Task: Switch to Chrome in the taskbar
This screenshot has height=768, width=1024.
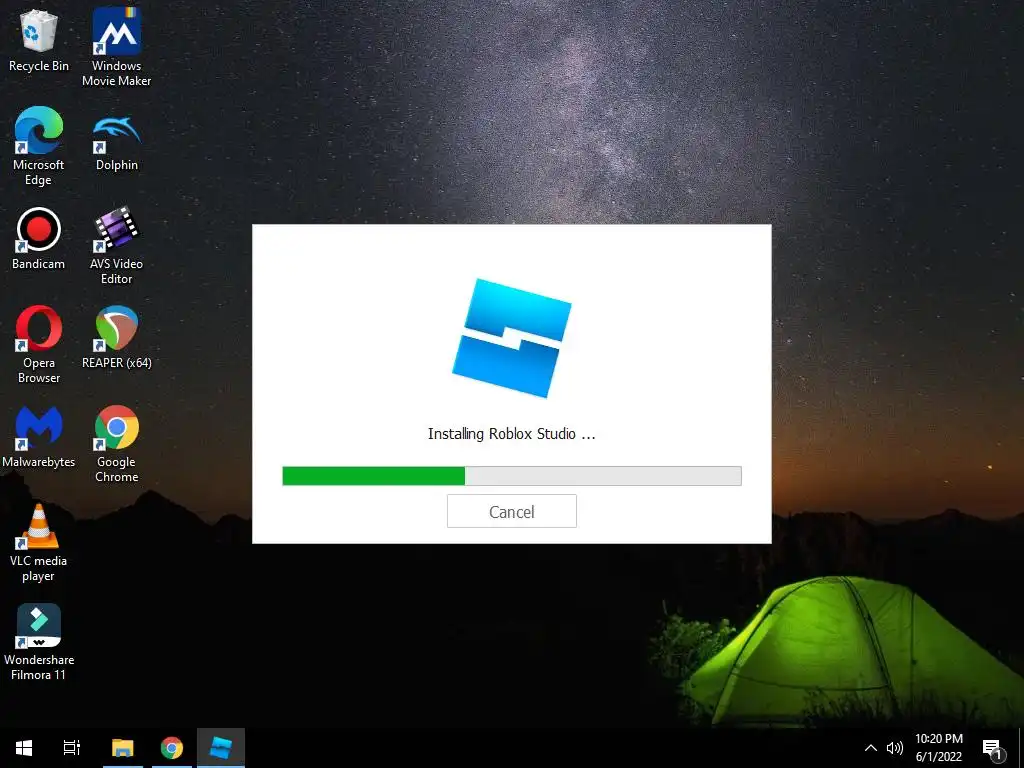Action: click(172, 748)
